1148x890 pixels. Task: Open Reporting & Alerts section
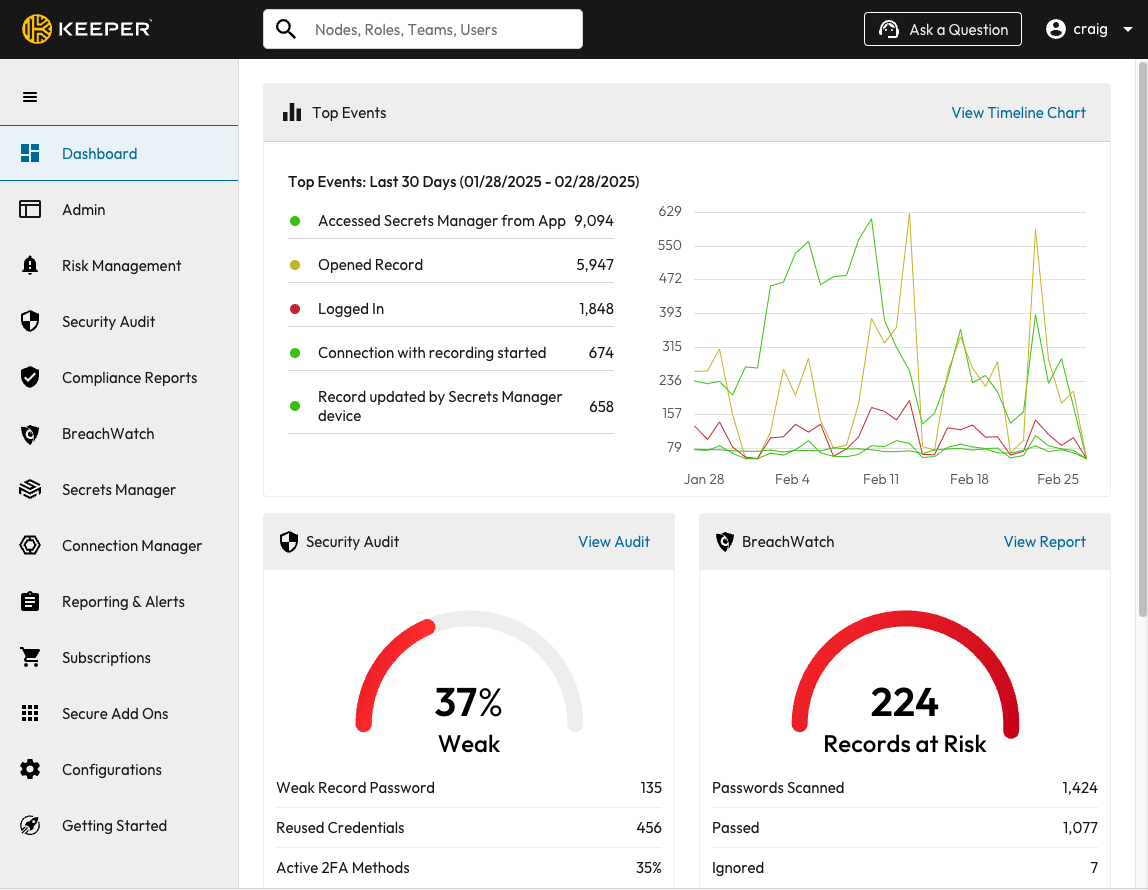(123, 602)
